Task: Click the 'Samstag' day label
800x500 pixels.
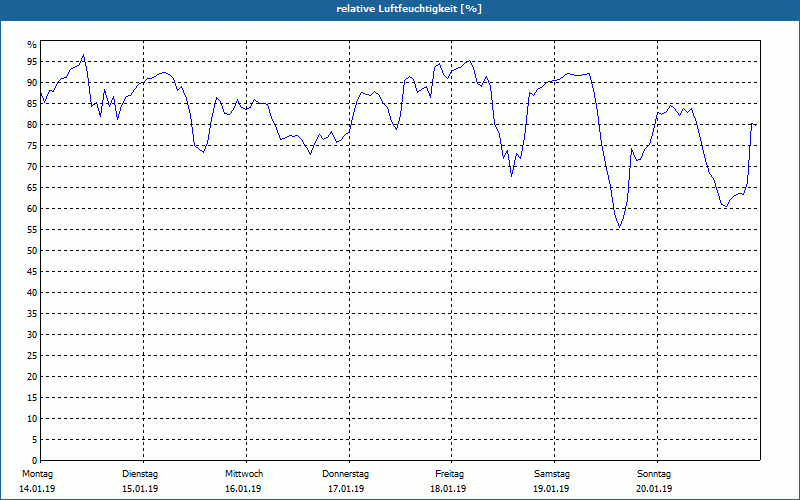Action: tap(552, 474)
